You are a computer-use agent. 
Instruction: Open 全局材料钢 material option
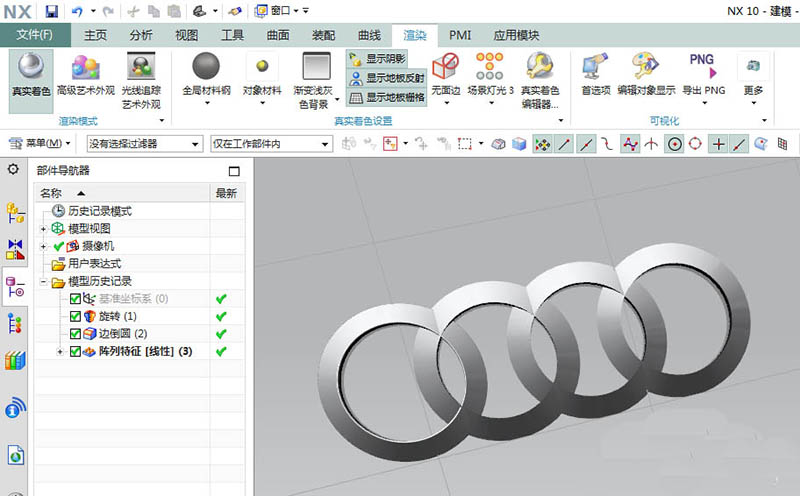(x=206, y=77)
